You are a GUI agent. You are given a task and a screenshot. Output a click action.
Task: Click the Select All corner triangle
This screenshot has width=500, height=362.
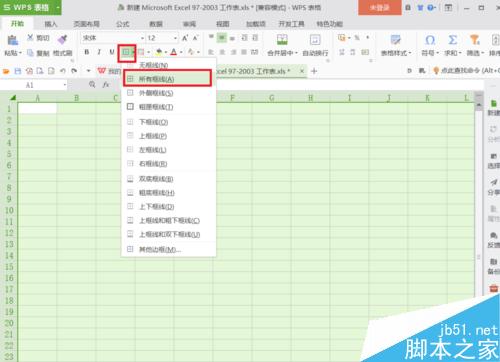click(12, 98)
